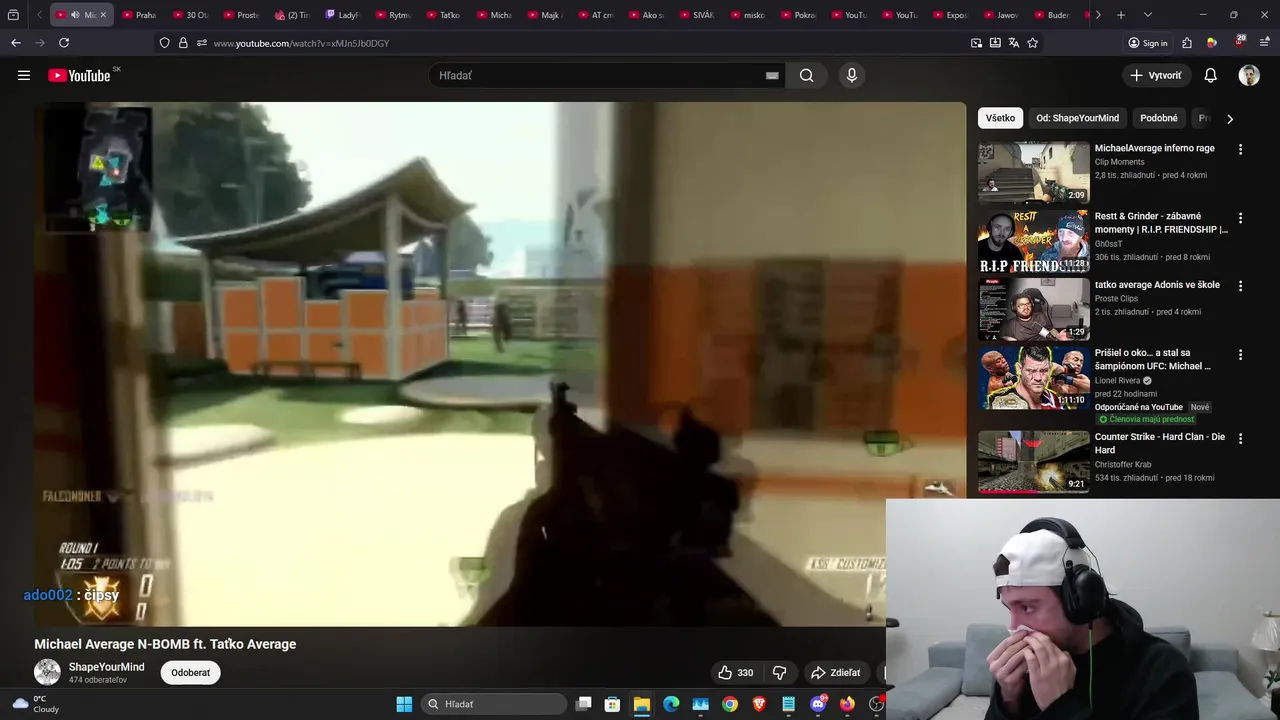
Task: Open the YouTube account avatar menu
Action: point(1249,75)
